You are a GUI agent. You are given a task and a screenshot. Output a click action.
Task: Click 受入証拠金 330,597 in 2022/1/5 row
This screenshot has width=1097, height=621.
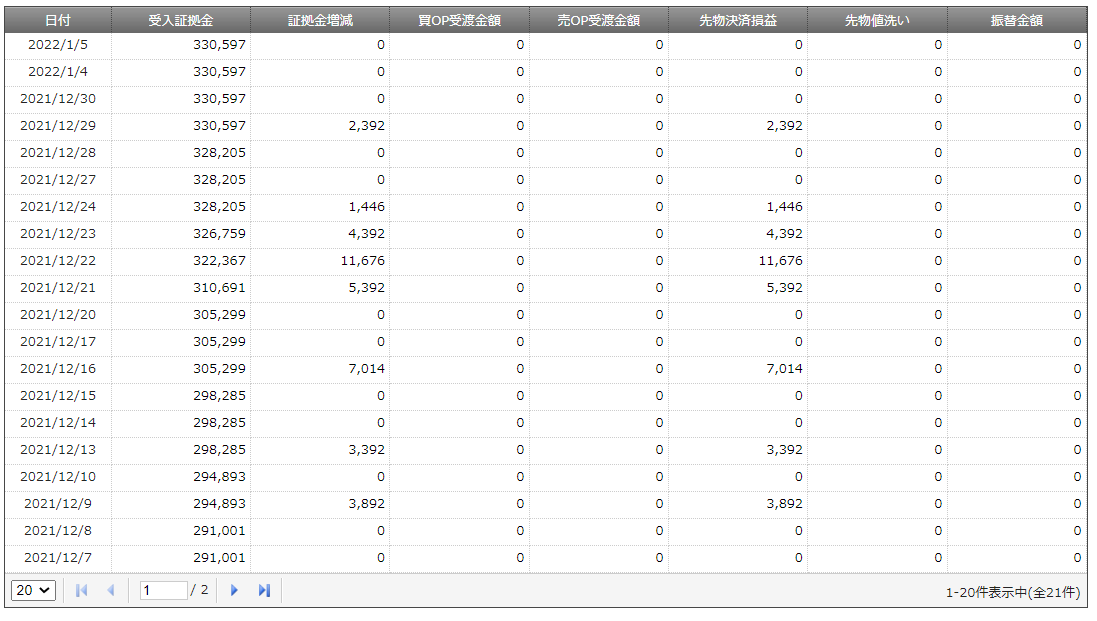pyautogui.click(x=220, y=45)
